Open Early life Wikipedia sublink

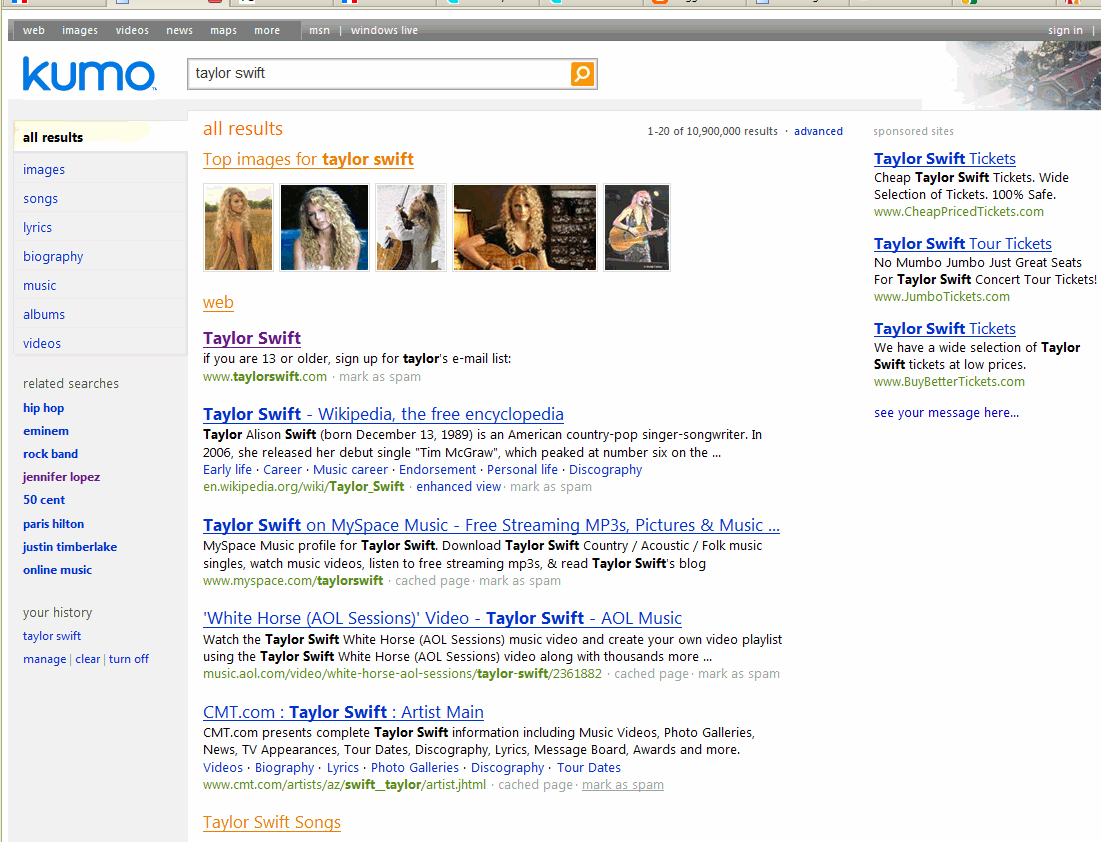pyautogui.click(x=228, y=470)
